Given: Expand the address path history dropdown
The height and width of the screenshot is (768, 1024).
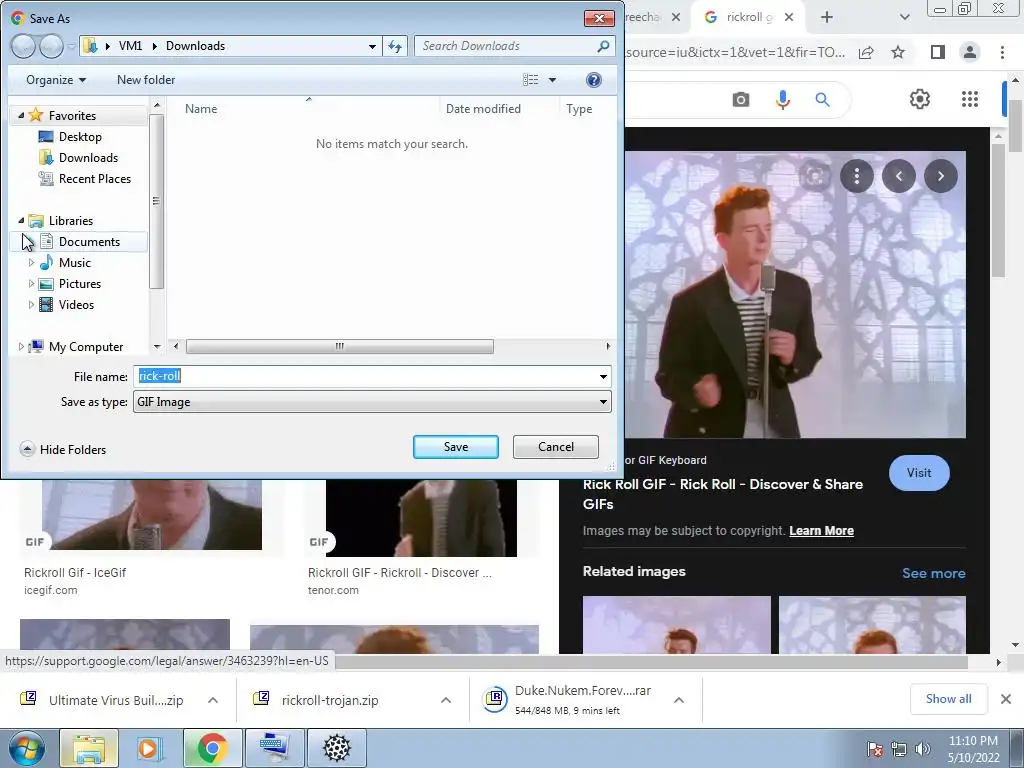Looking at the screenshot, I should 372,46.
